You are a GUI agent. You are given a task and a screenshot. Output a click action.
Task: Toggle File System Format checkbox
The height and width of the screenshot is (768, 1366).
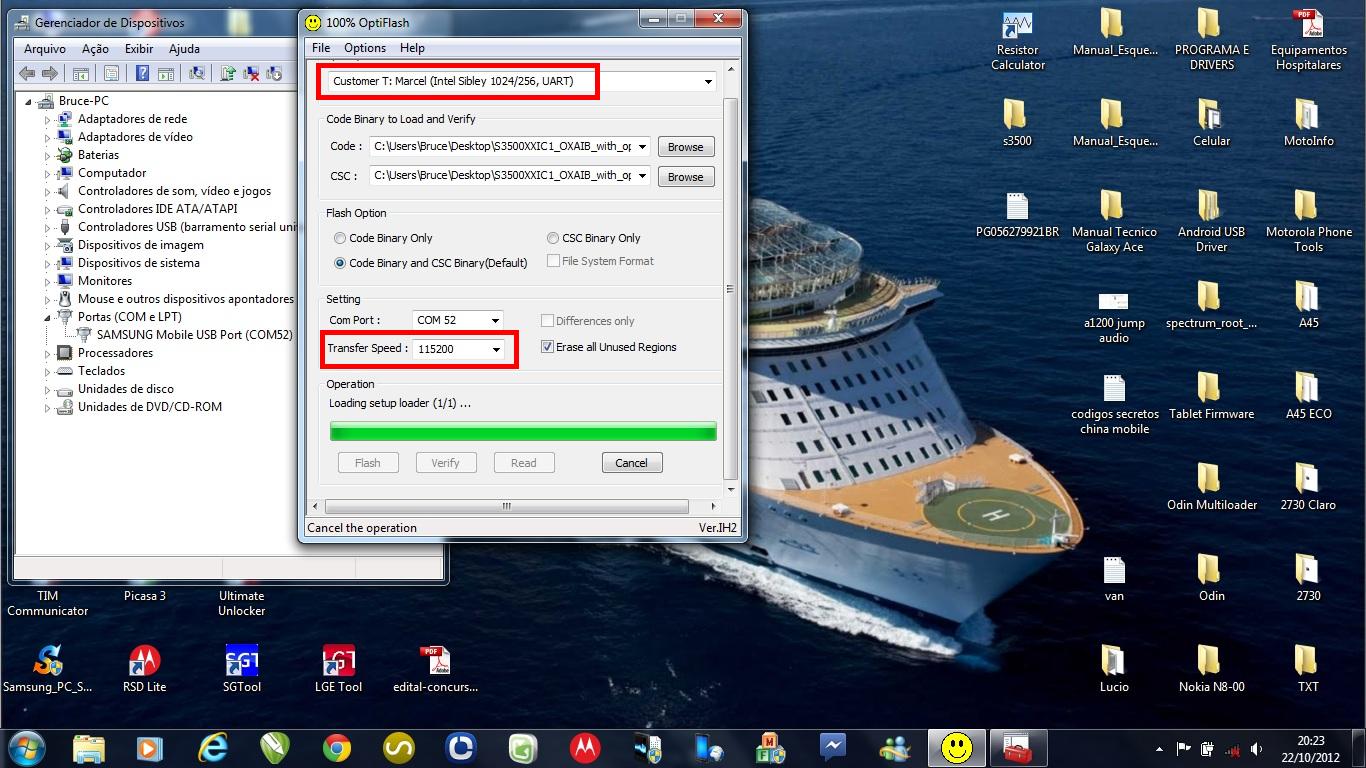(x=600, y=261)
